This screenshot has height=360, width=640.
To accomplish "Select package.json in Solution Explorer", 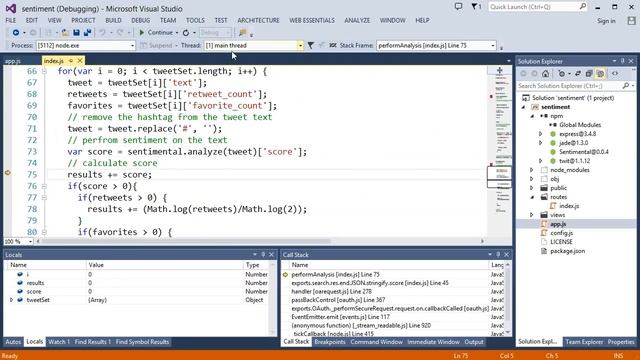I will coord(567,251).
